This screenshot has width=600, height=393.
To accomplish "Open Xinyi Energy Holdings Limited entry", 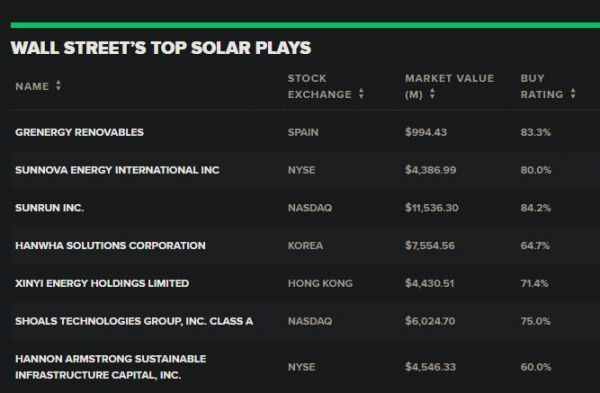I will point(102,283).
